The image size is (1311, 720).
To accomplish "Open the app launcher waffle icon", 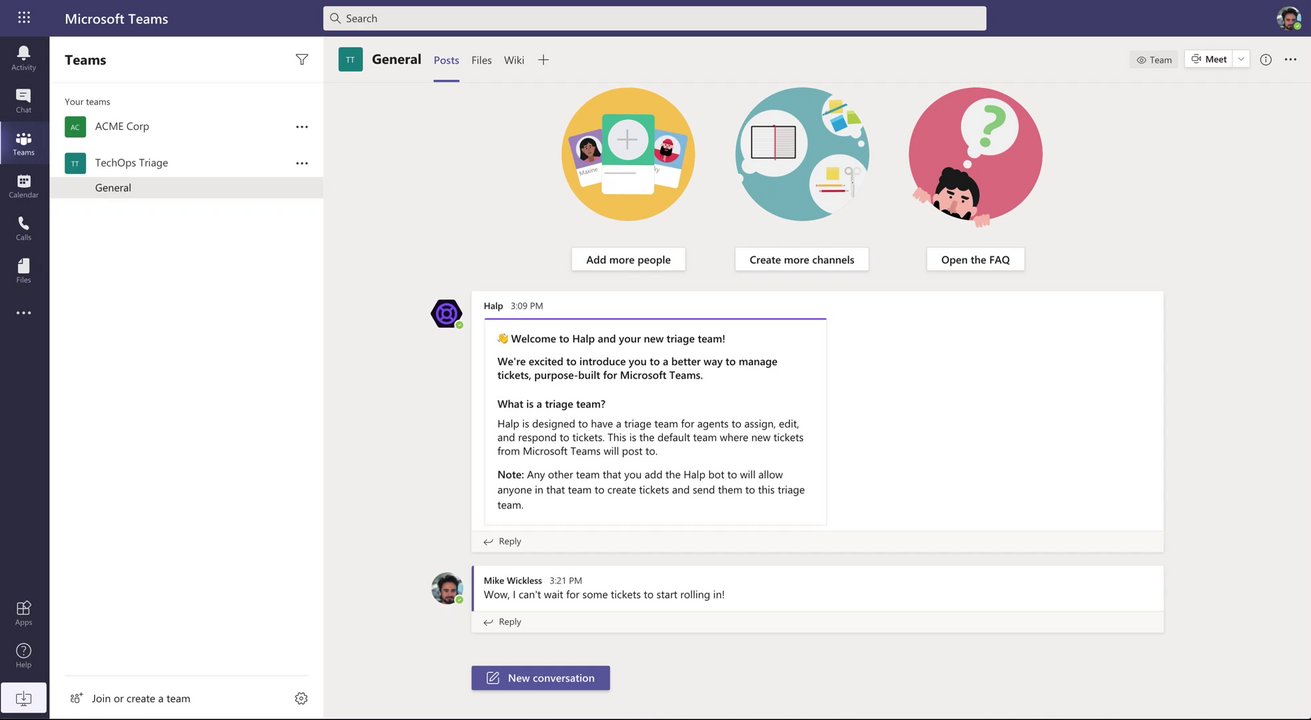I will (24, 18).
